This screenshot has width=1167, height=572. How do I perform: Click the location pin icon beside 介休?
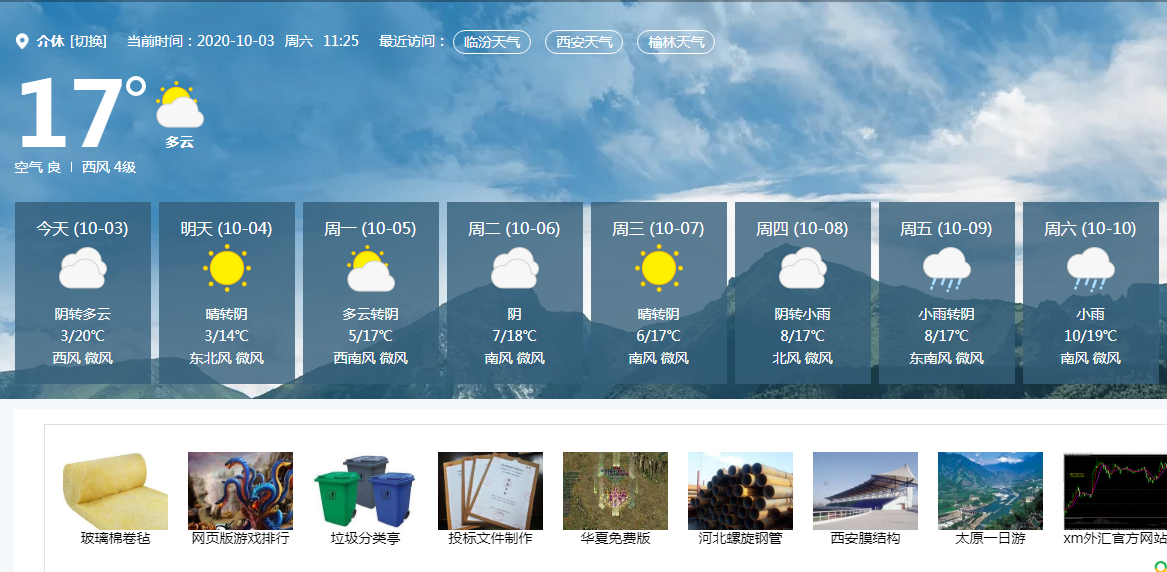tap(22, 42)
